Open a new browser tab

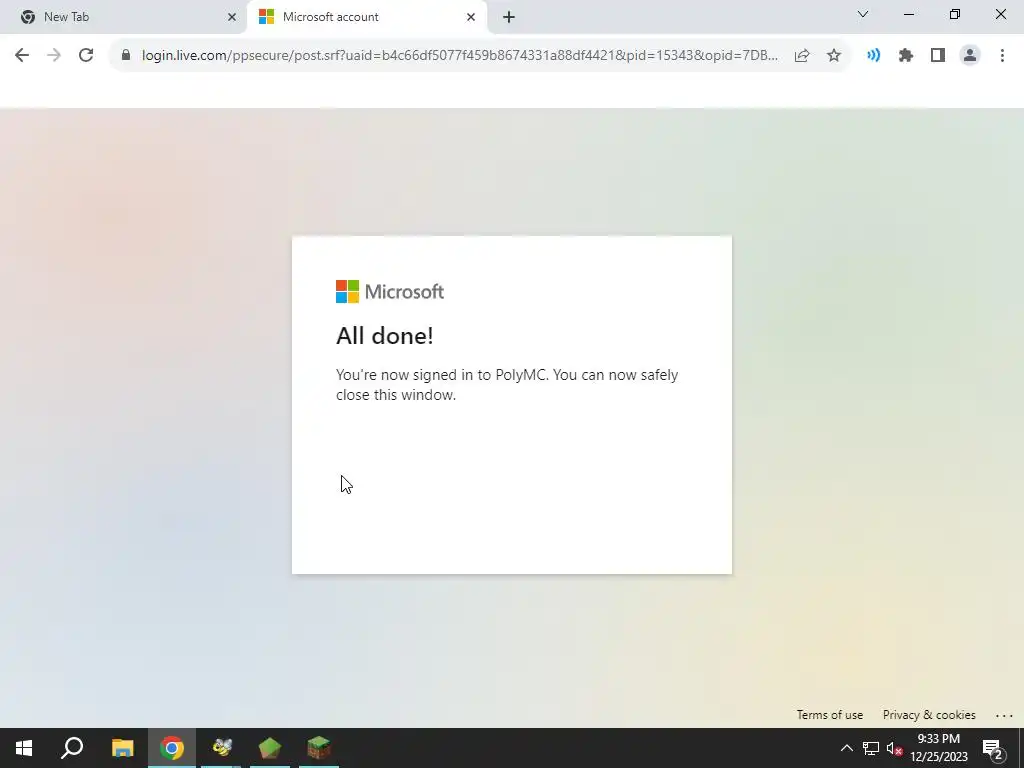[509, 18]
